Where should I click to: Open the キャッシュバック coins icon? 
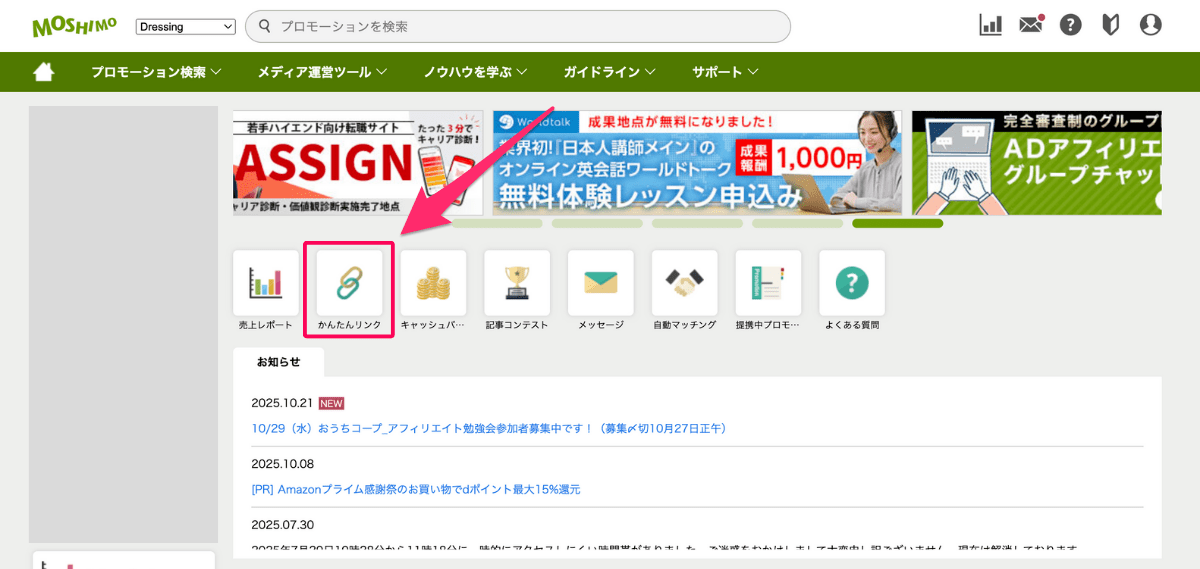[433, 283]
